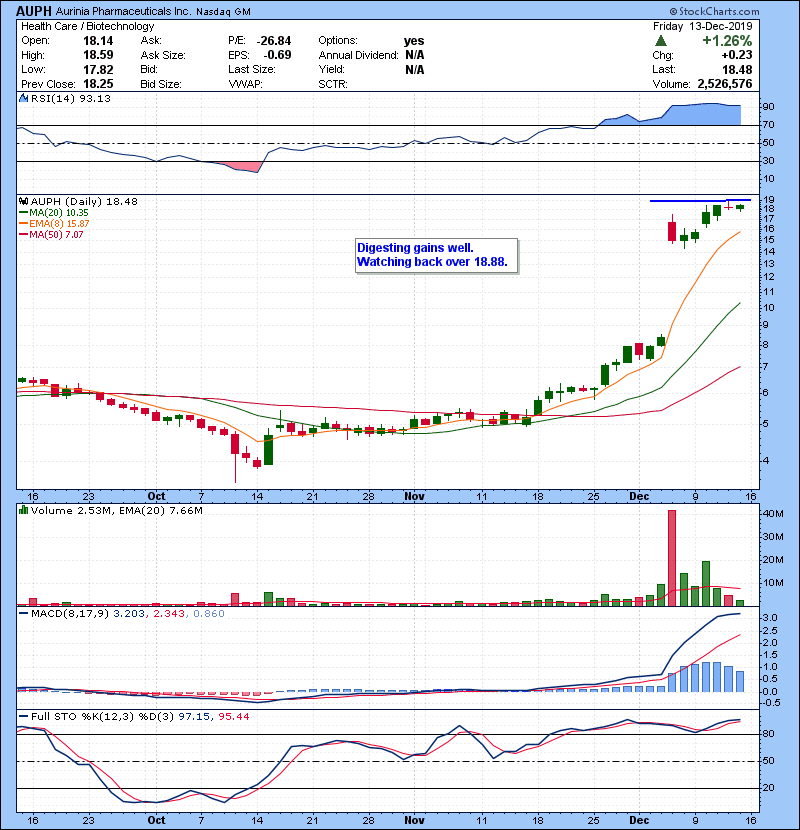Click the 40M label on the volume axis
The height and width of the screenshot is (830, 800).
click(x=773, y=513)
